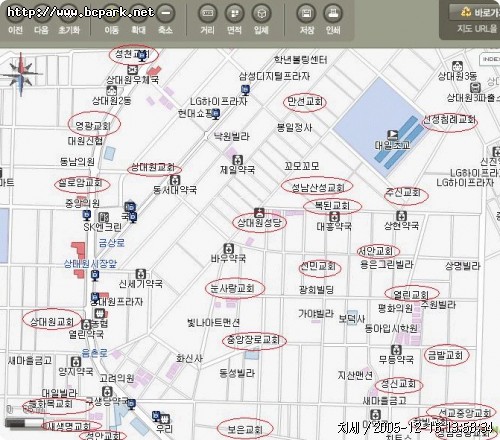Click the 정신교회 label
Screen dimensions: 500x440
pyautogui.click(x=398, y=384)
